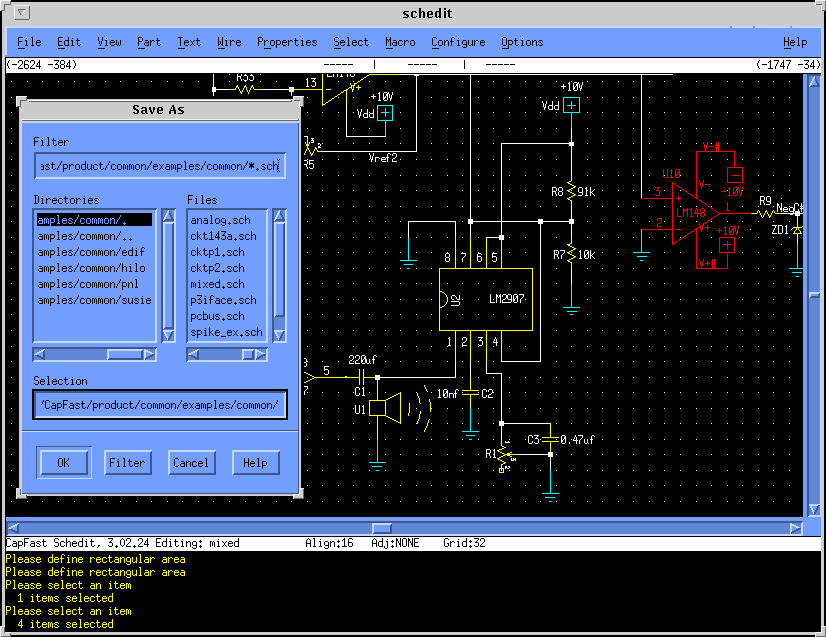Click Files list scroll down arrow
Screen dimensions: 826x637
tap(280, 335)
